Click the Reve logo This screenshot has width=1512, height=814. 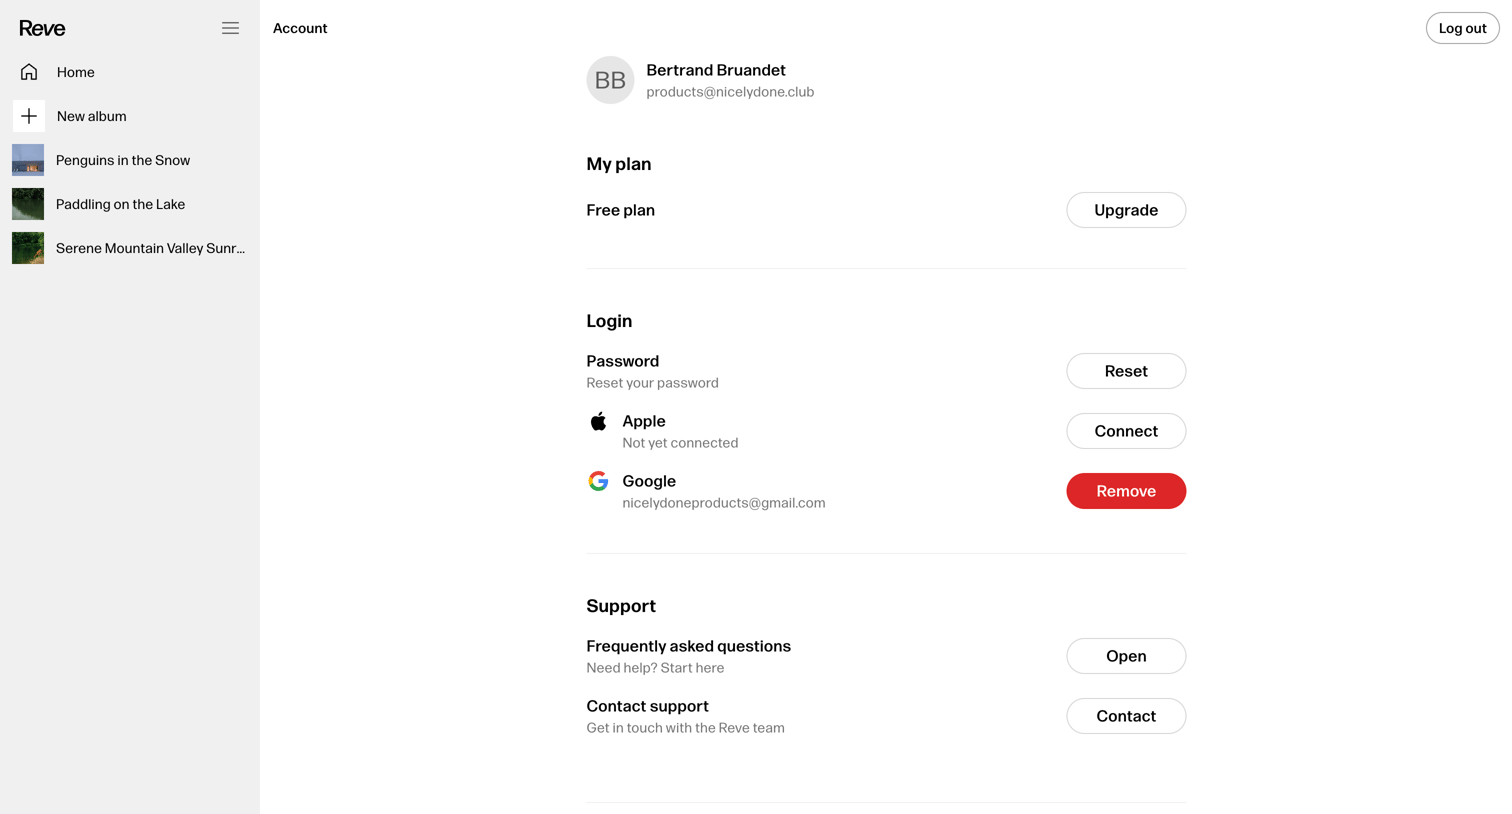tap(42, 28)
